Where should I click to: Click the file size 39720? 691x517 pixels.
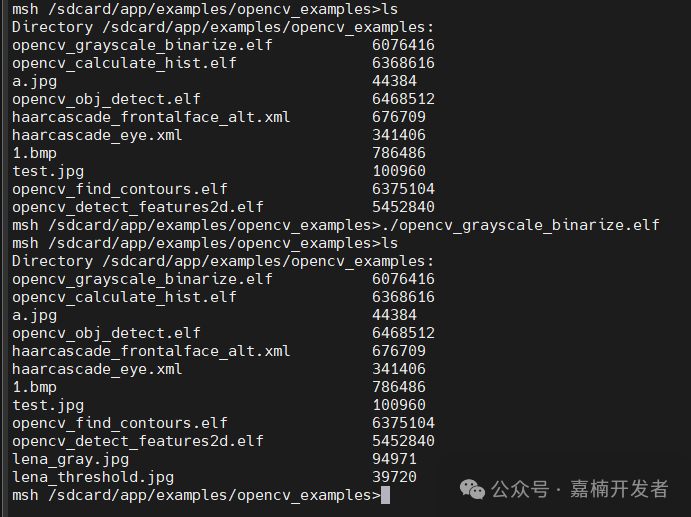pos(394,477)
